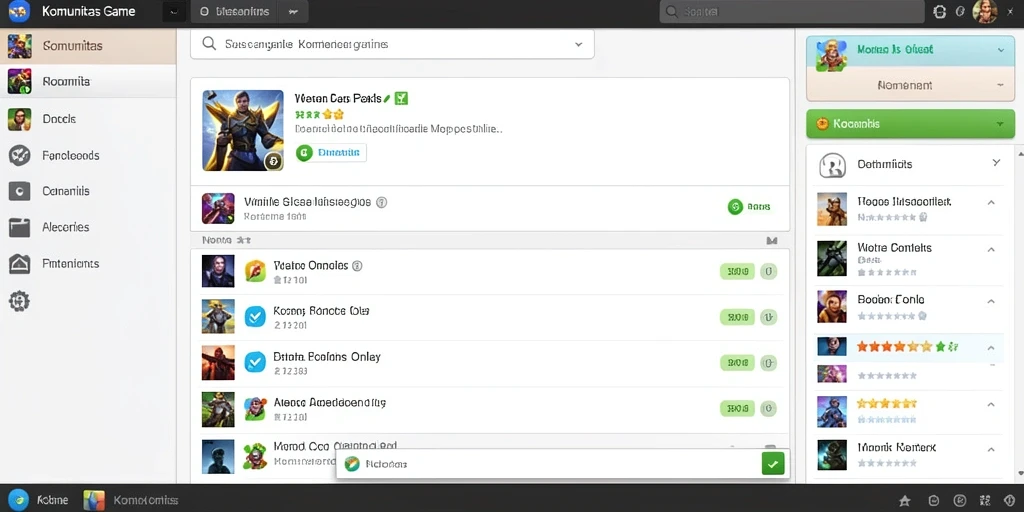Image resolution: width=1024 pixels, height=512 pixels.
Task: Click the Kobme icon in the taskbar
Action: point(18,500)
